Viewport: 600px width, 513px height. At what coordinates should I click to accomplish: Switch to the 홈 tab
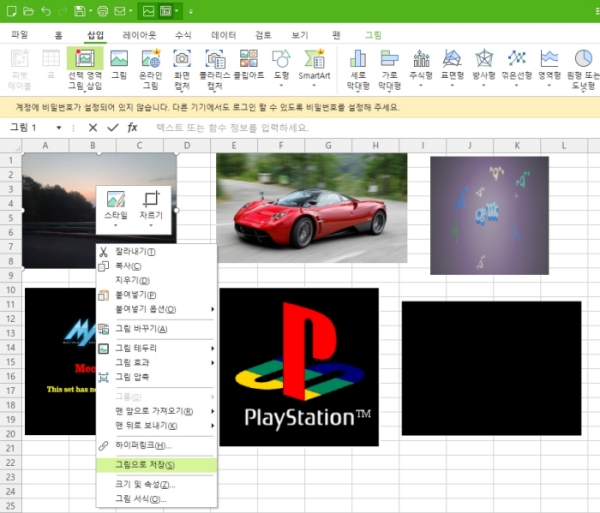pos(59,35)
